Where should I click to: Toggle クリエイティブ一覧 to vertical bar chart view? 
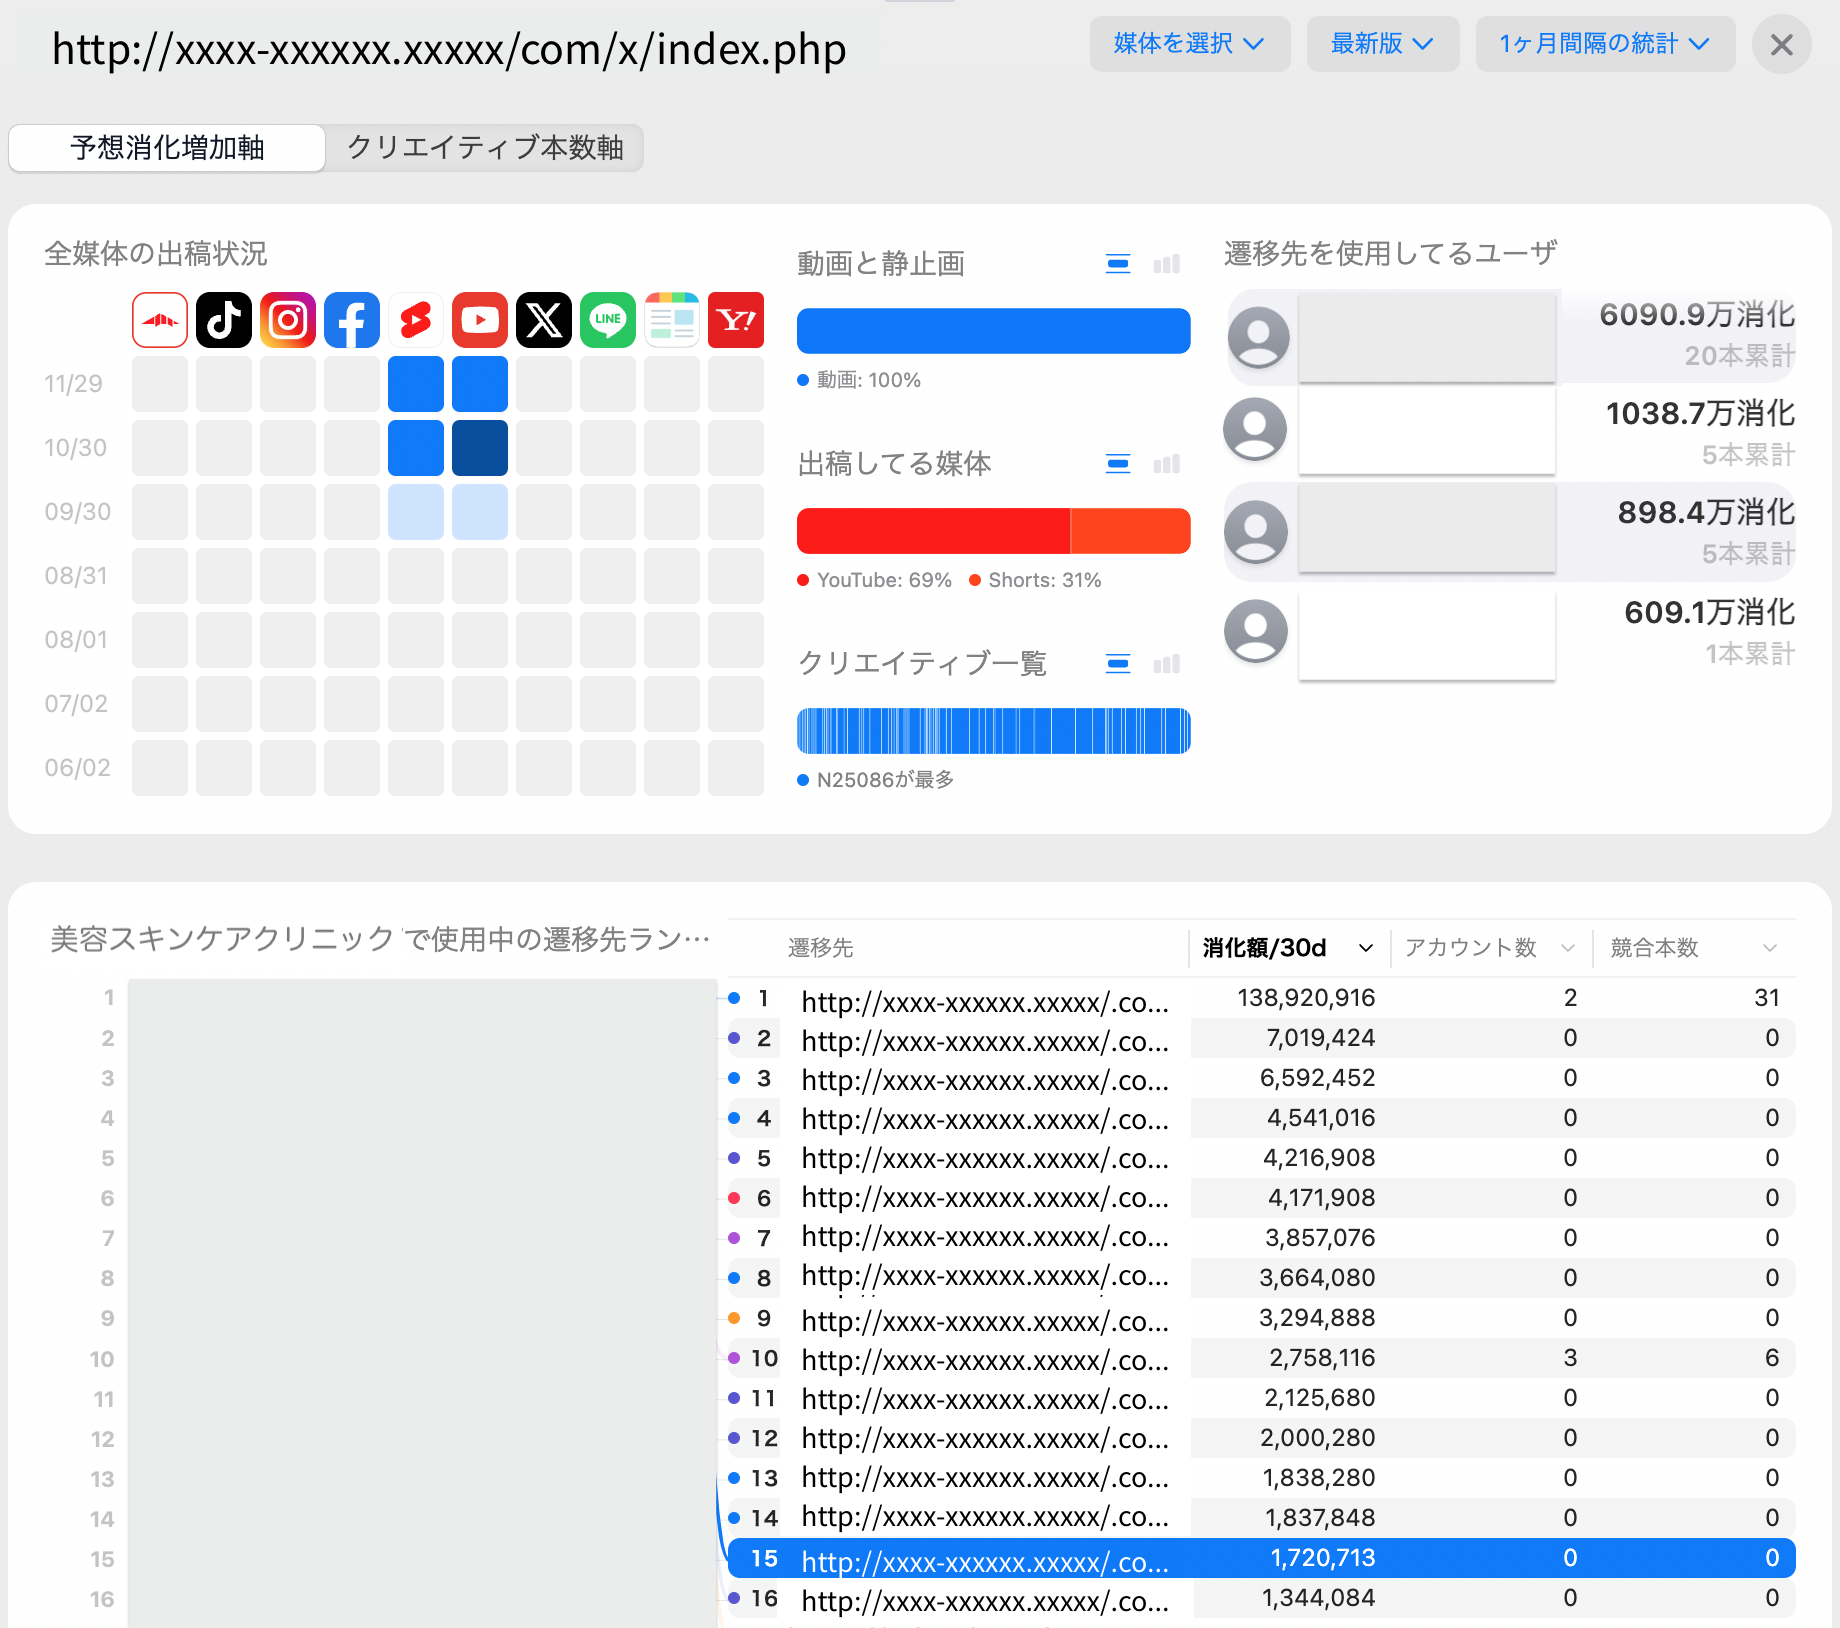click(x=1166, y=664)
